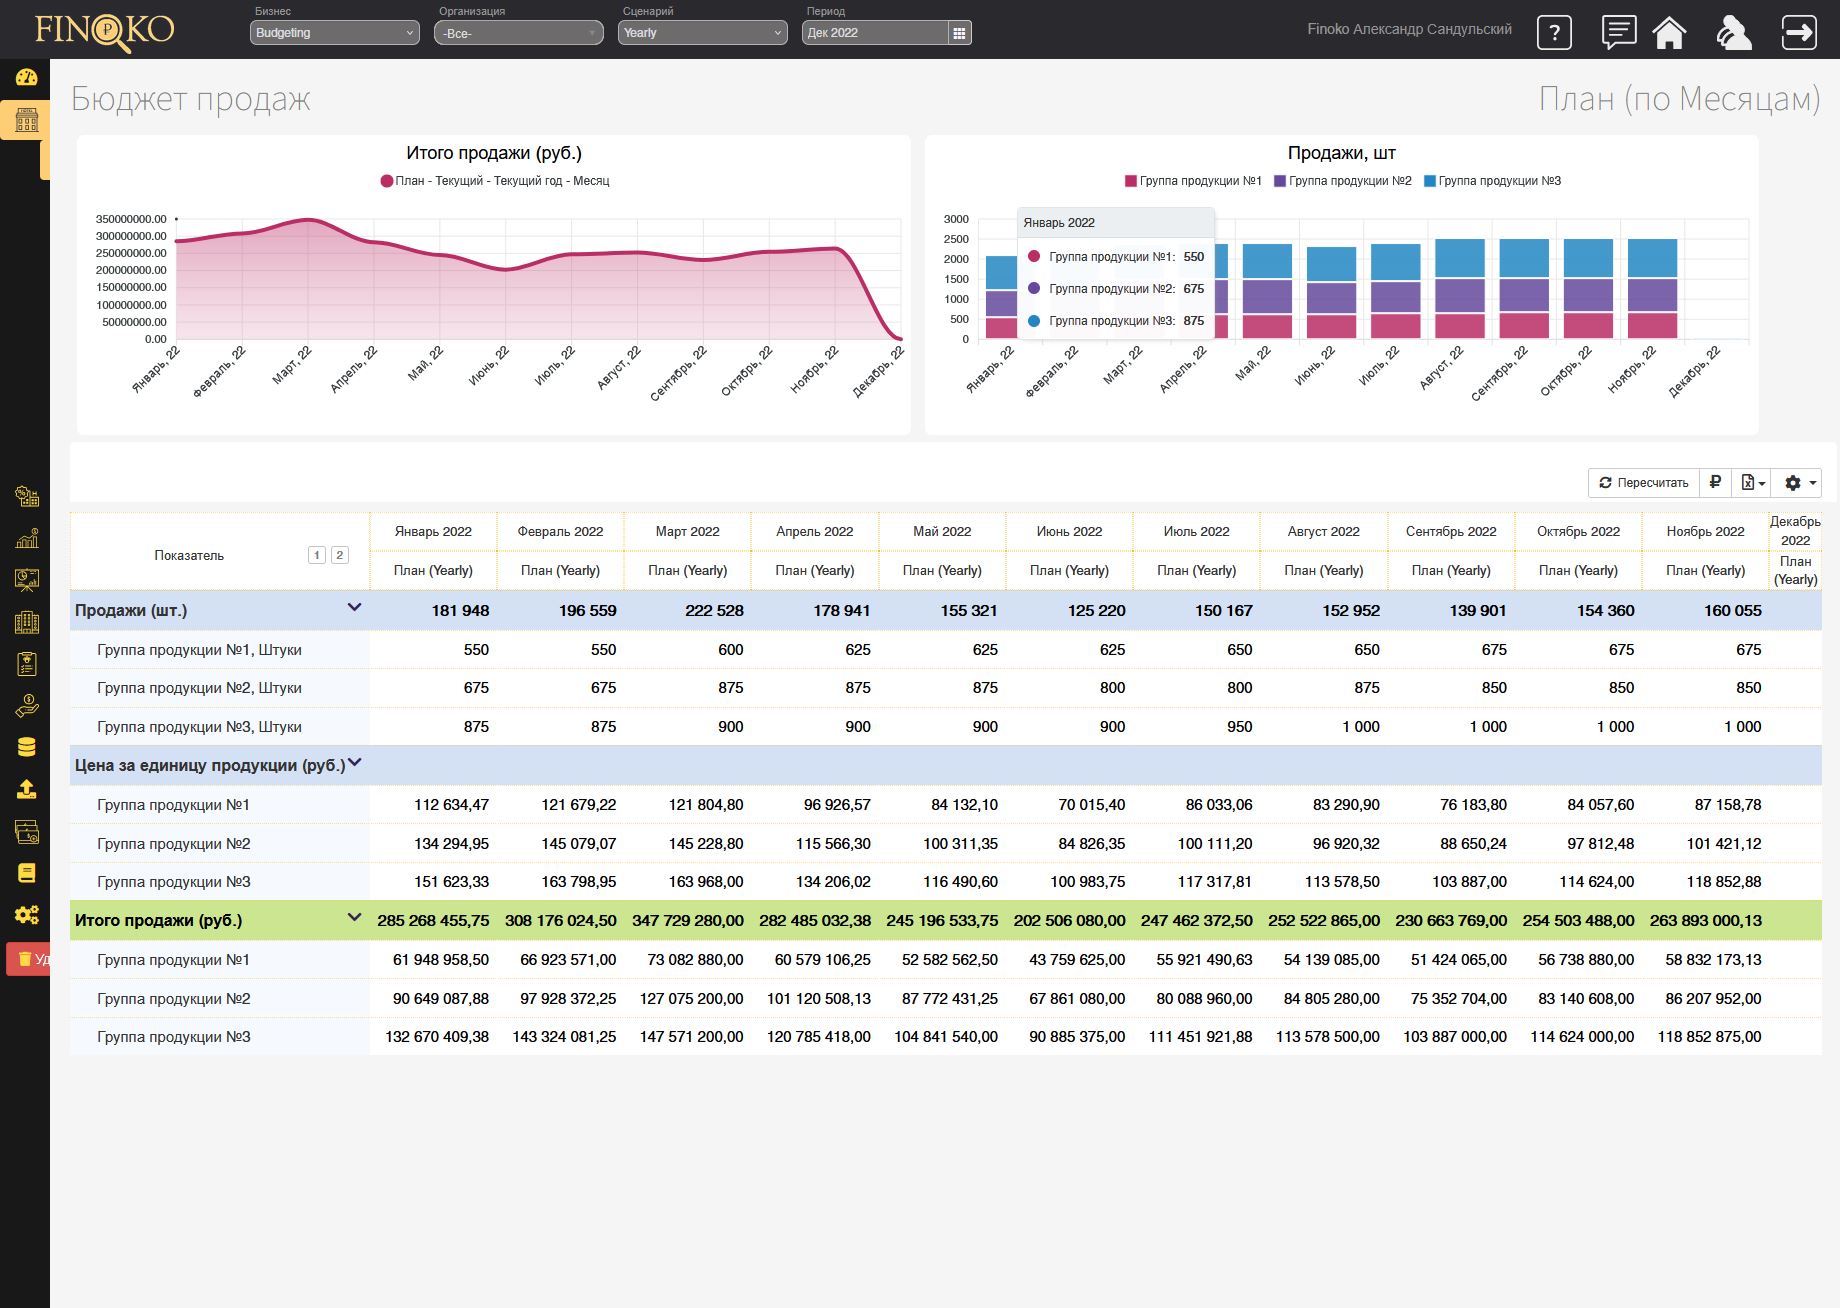Toggle Группа продукции №1 legend series
The width and height of the screenshot is (1840, 1308).
click(1193, 181)
